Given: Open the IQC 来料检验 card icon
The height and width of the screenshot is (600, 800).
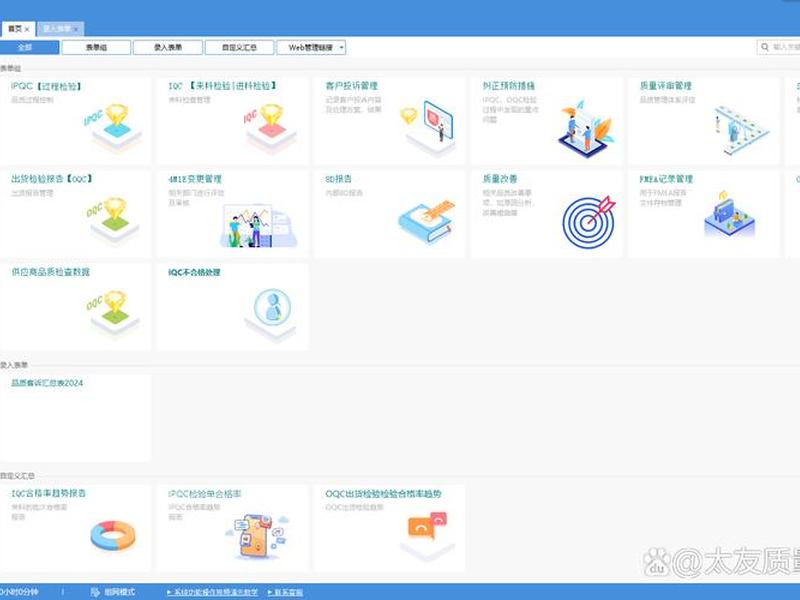Looking at the screenshot, I should [270, 127].
